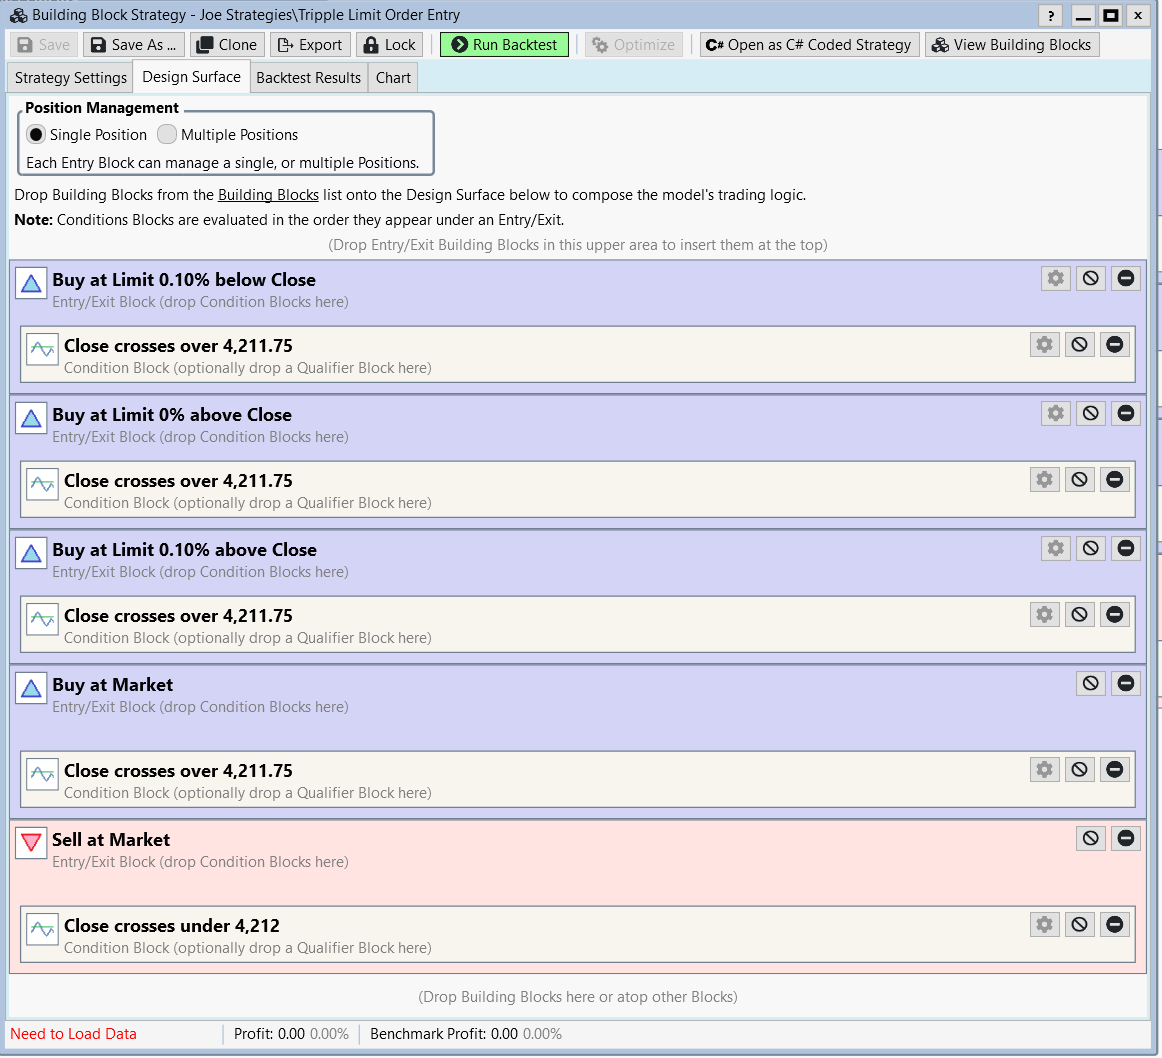This screenshot has height=1058, width=1162.
Task: Disable the Buy at Limit 0% above Close block
Action: [x=1091, y=413]
